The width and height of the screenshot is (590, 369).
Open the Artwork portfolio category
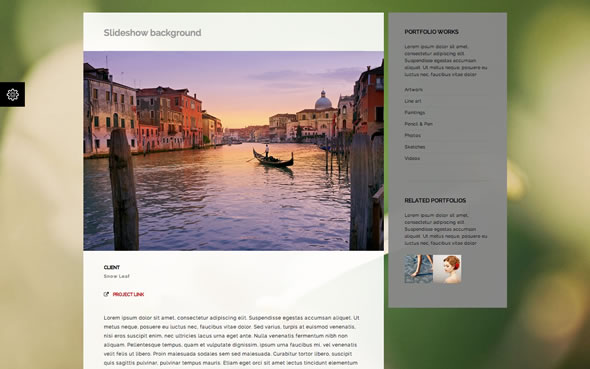tap(414, 90)
